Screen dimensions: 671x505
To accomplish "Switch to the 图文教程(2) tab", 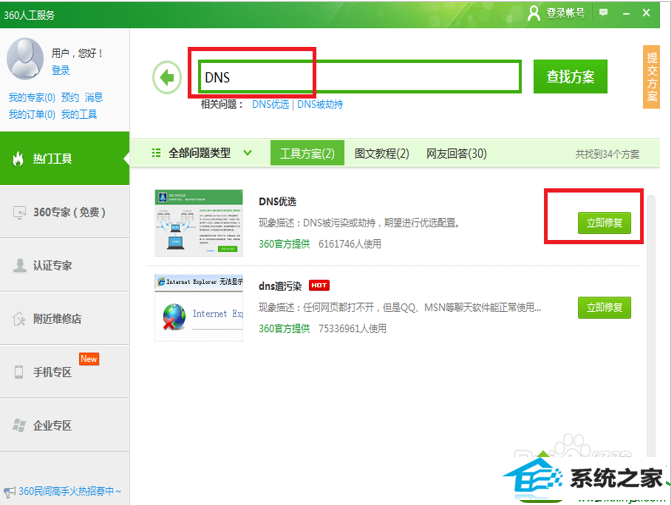I will pos(382,153).
